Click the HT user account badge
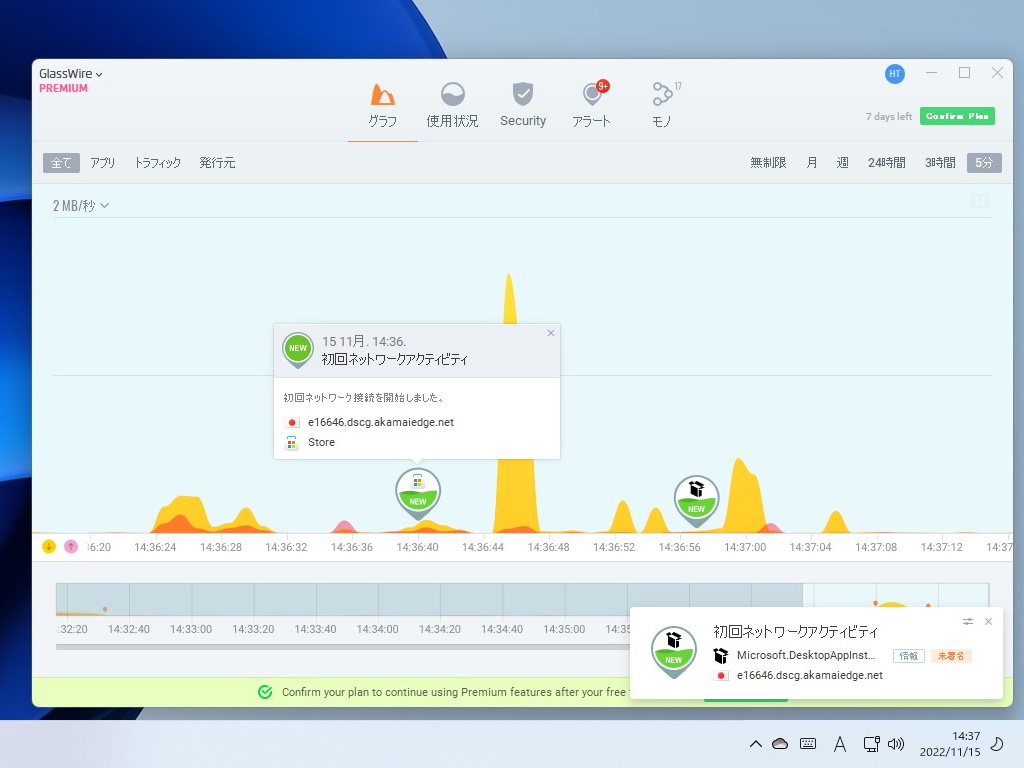 [x=894, y=73]
